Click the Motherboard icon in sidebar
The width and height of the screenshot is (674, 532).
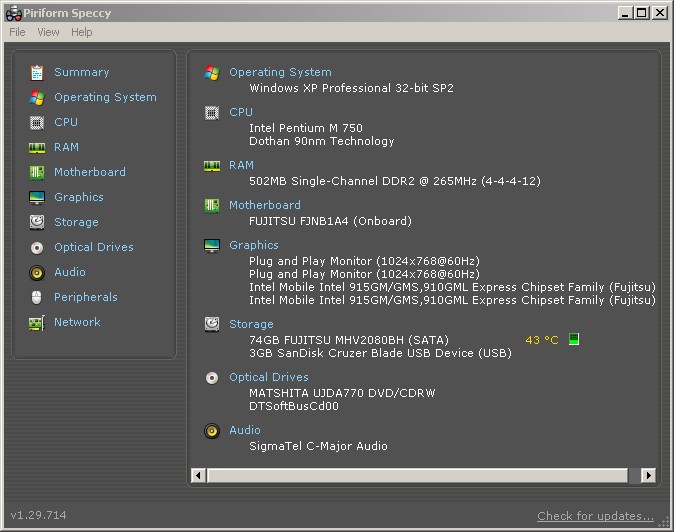(x=37, y=173)
